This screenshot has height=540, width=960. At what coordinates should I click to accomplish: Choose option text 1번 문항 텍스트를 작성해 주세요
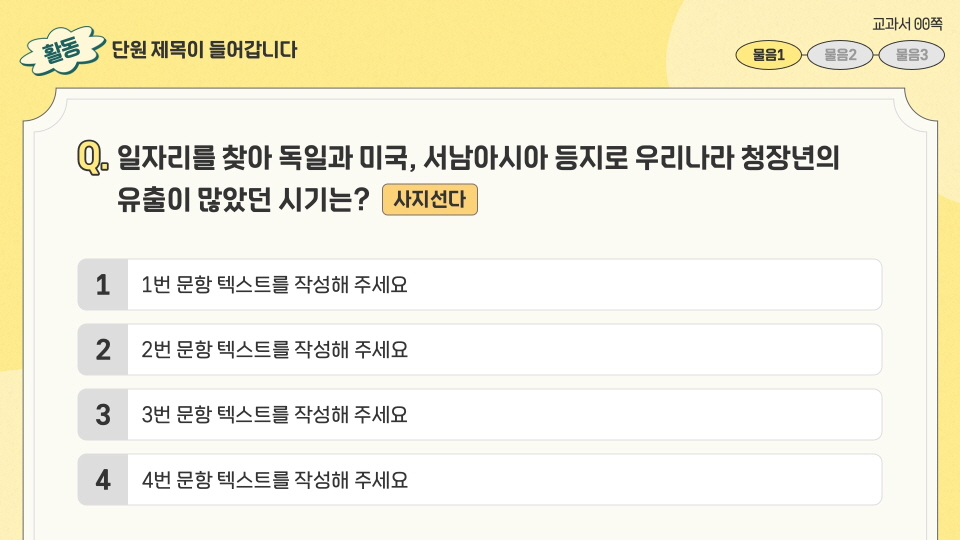tap(274, 285)
